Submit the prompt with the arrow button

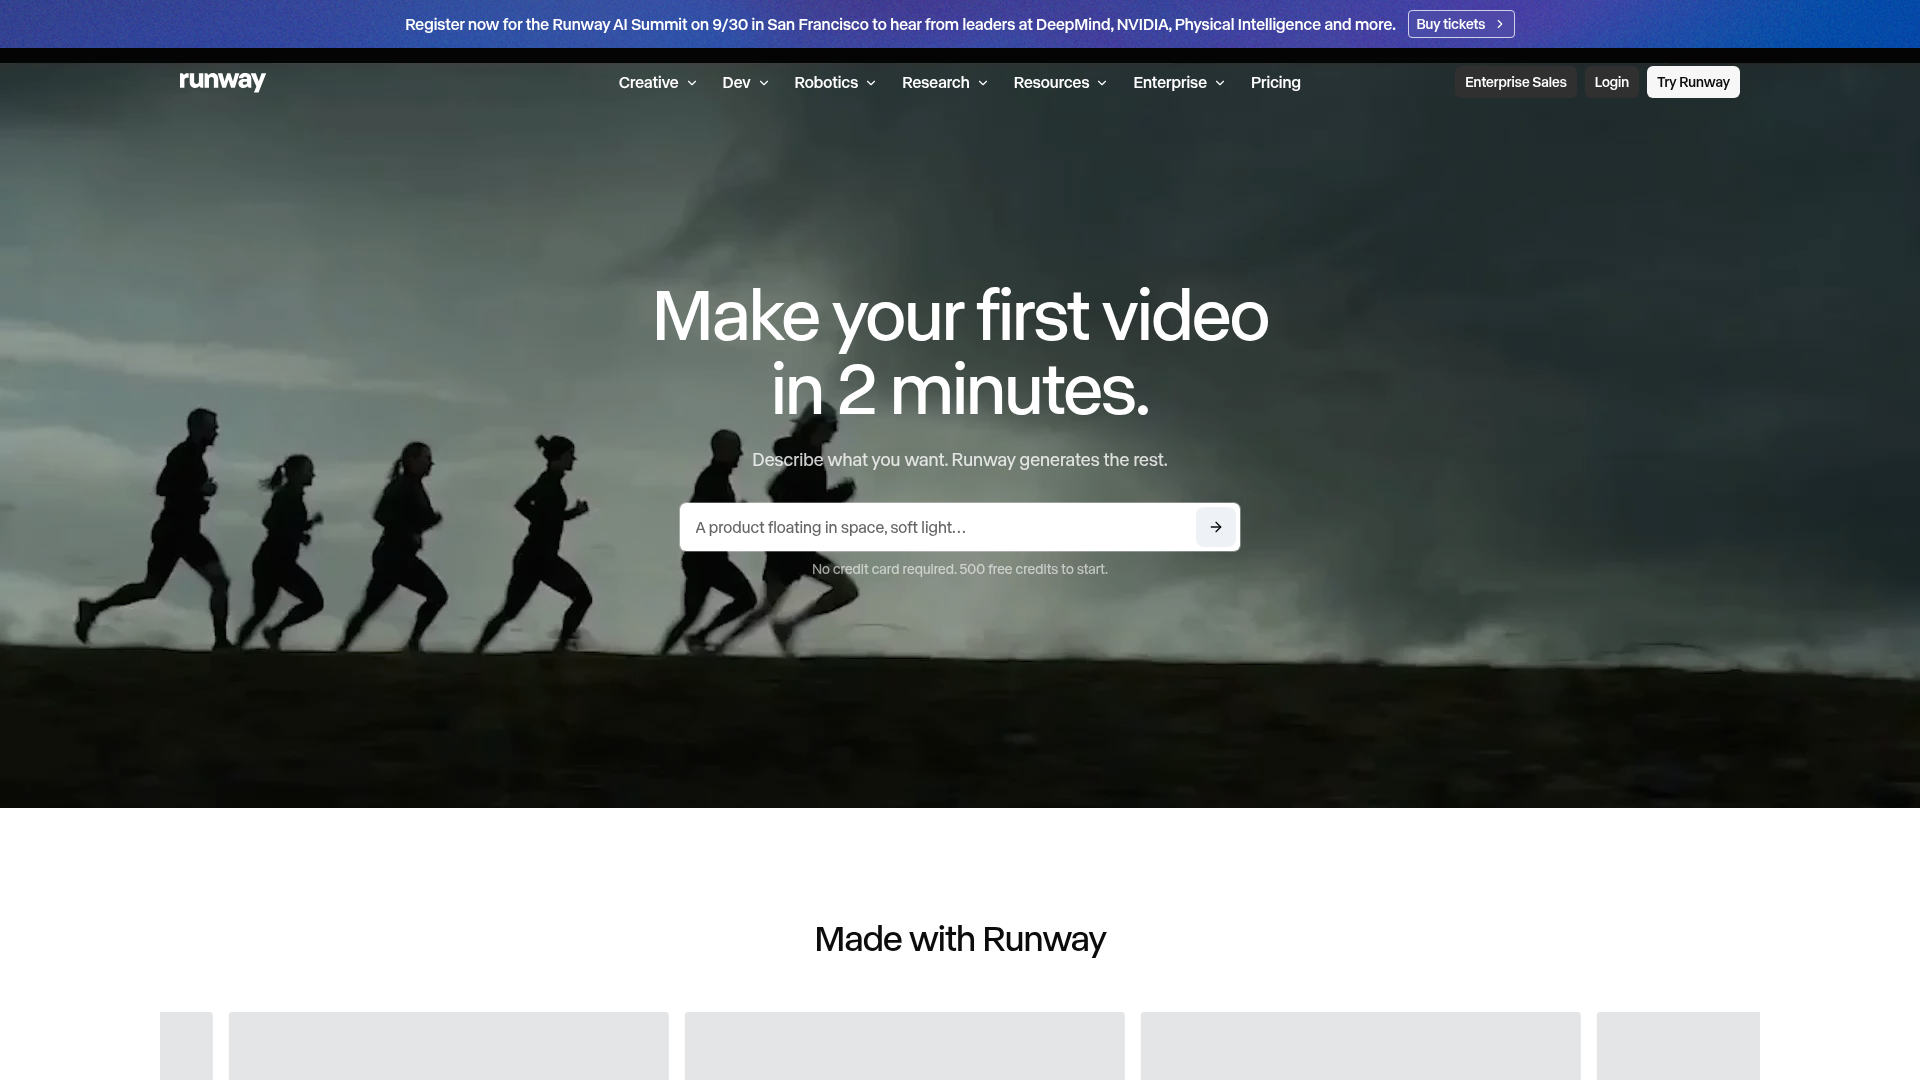tap(1215, 527)
